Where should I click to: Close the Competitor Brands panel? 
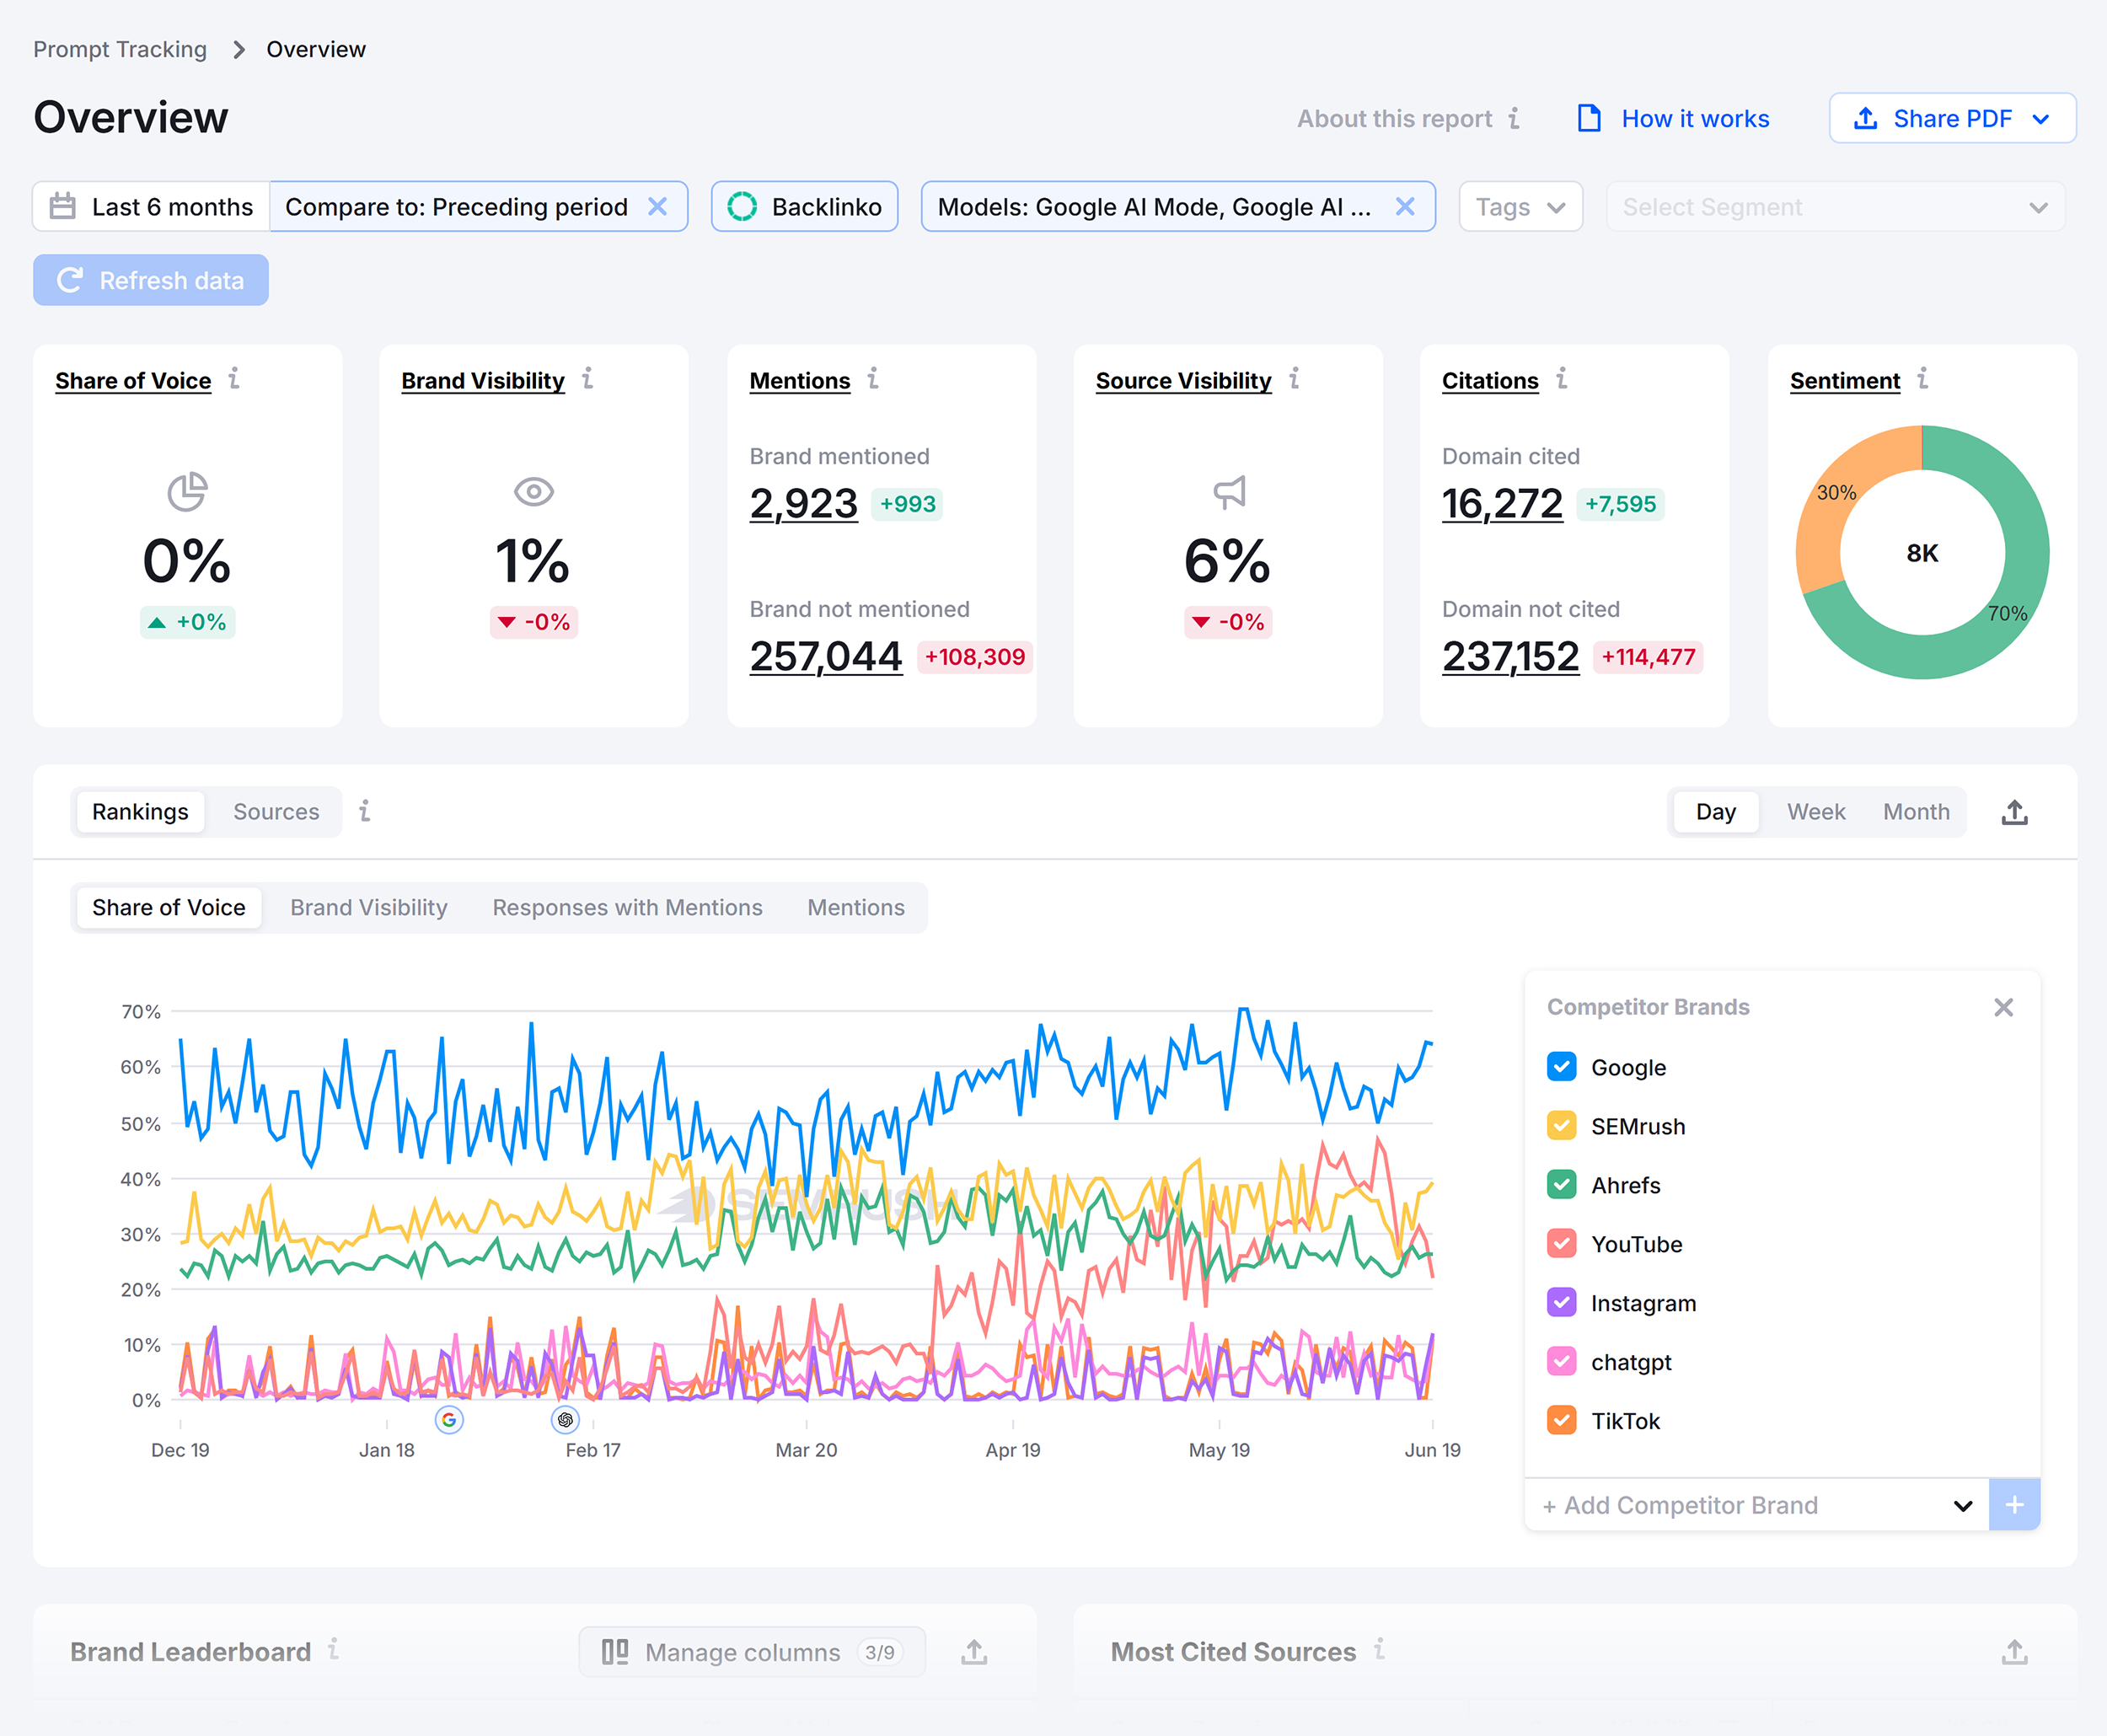[x=2003, y=1007]
